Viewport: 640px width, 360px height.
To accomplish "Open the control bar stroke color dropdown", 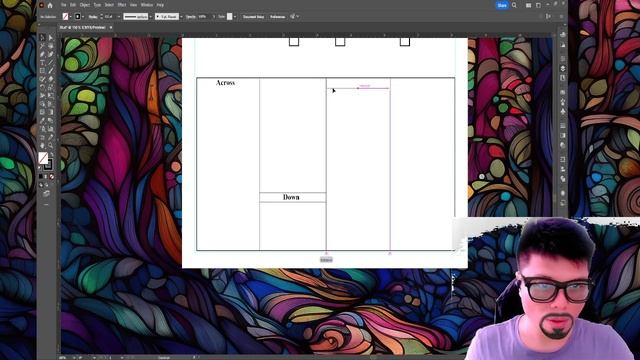I will (83, 17).
